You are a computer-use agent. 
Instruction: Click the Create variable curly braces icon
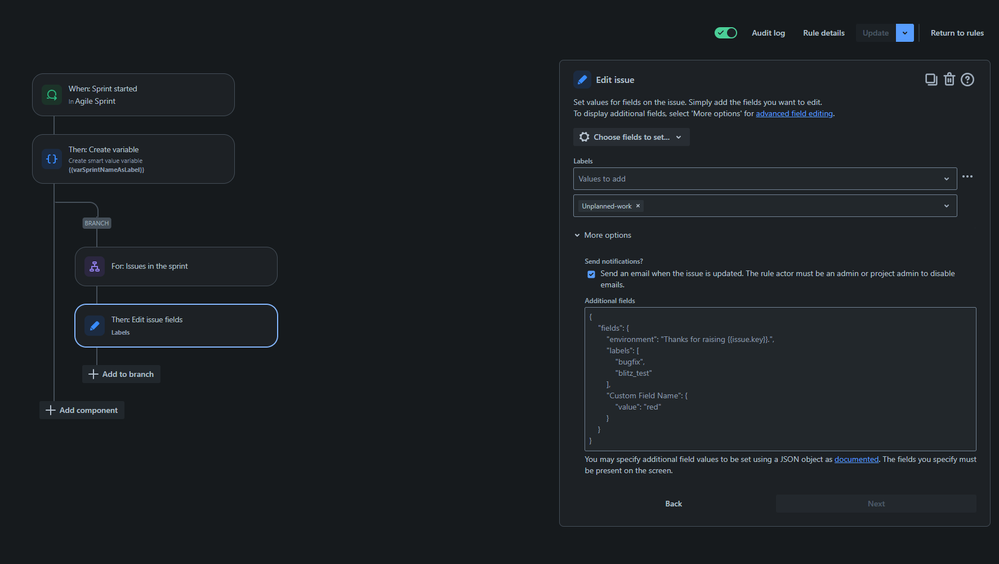pyautogui.click(x=52, y=159)
